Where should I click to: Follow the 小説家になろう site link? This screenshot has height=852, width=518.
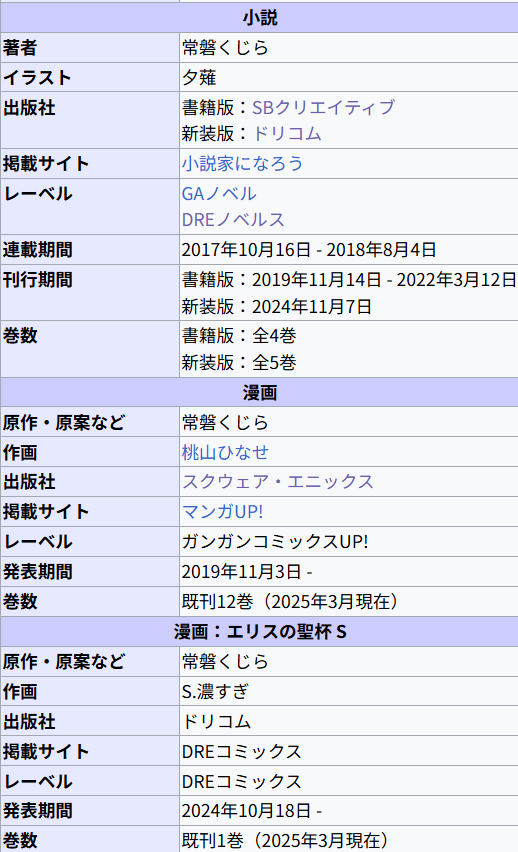[x=242, y=164]
